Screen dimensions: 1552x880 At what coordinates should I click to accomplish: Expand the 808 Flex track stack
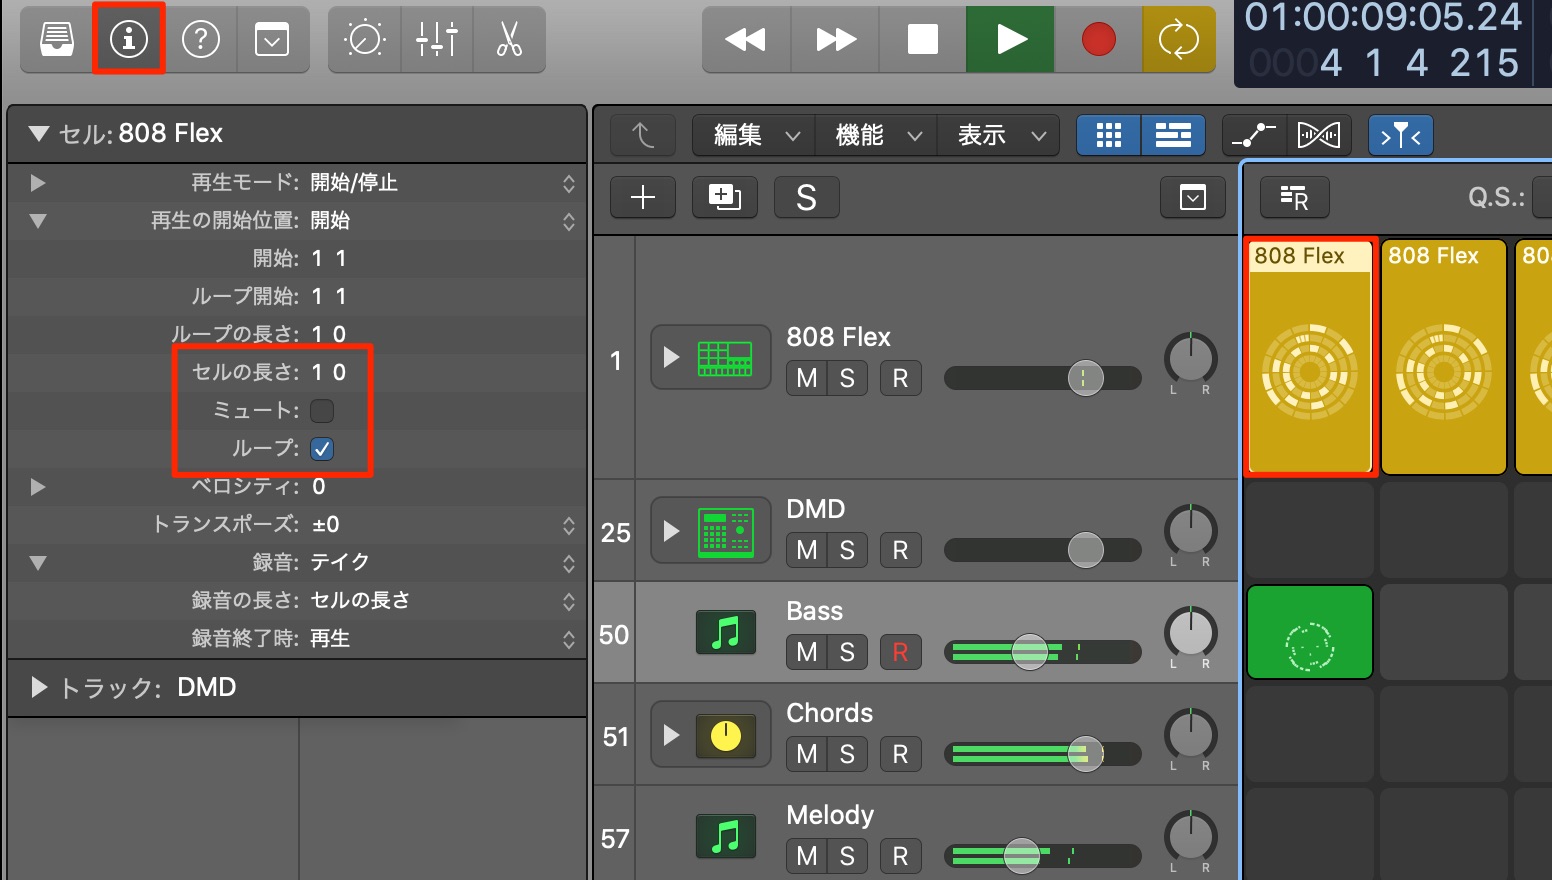click(671, 357)
